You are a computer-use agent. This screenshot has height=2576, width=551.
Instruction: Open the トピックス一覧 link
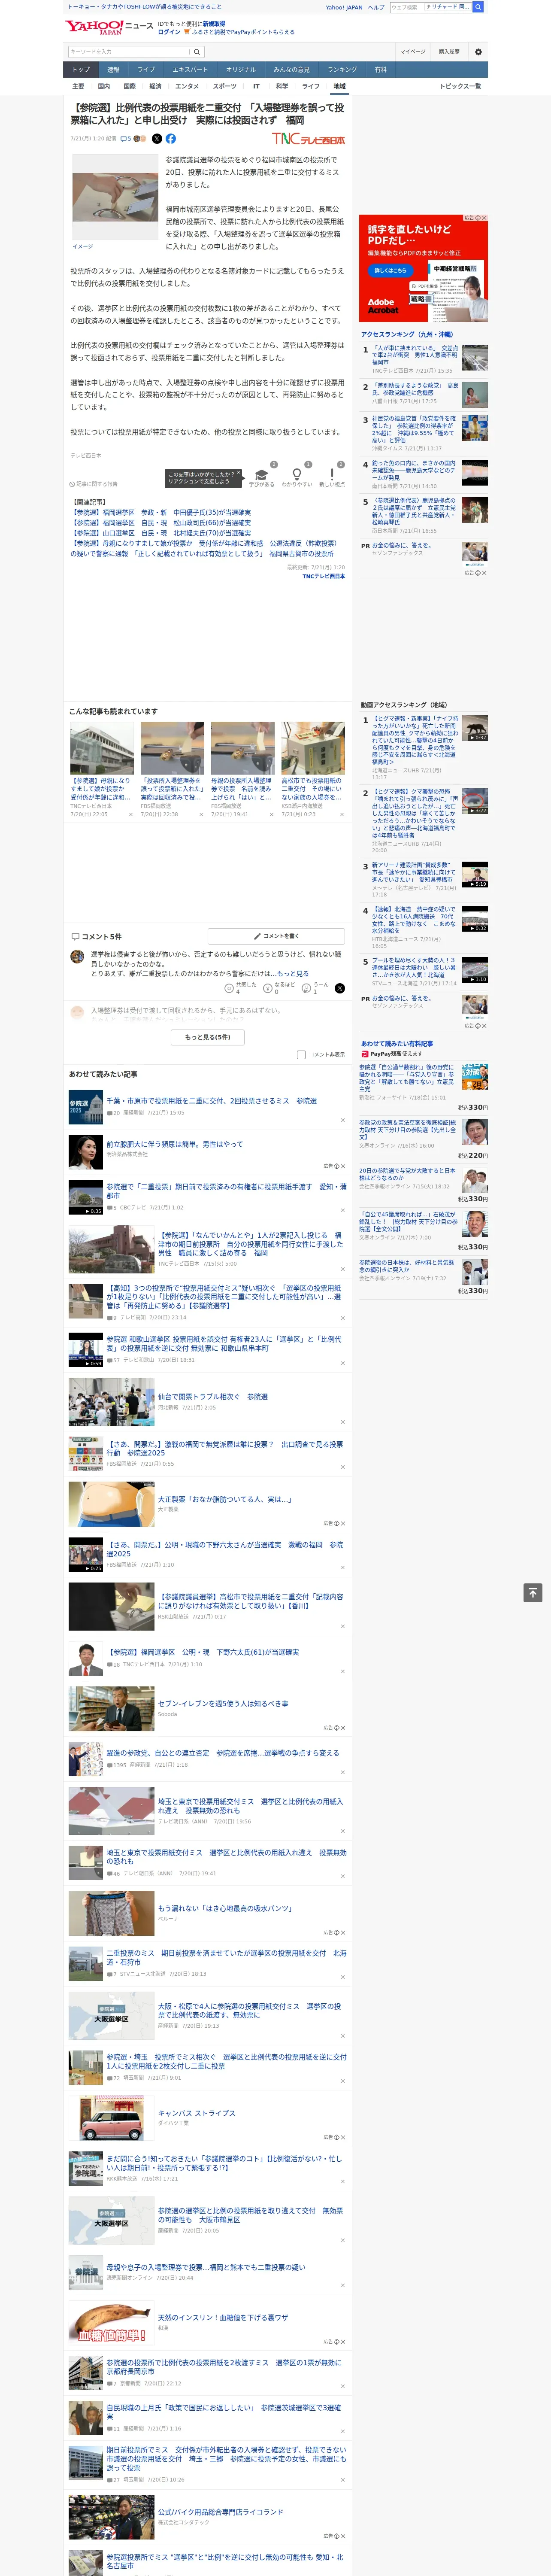(x=460, y=86)
